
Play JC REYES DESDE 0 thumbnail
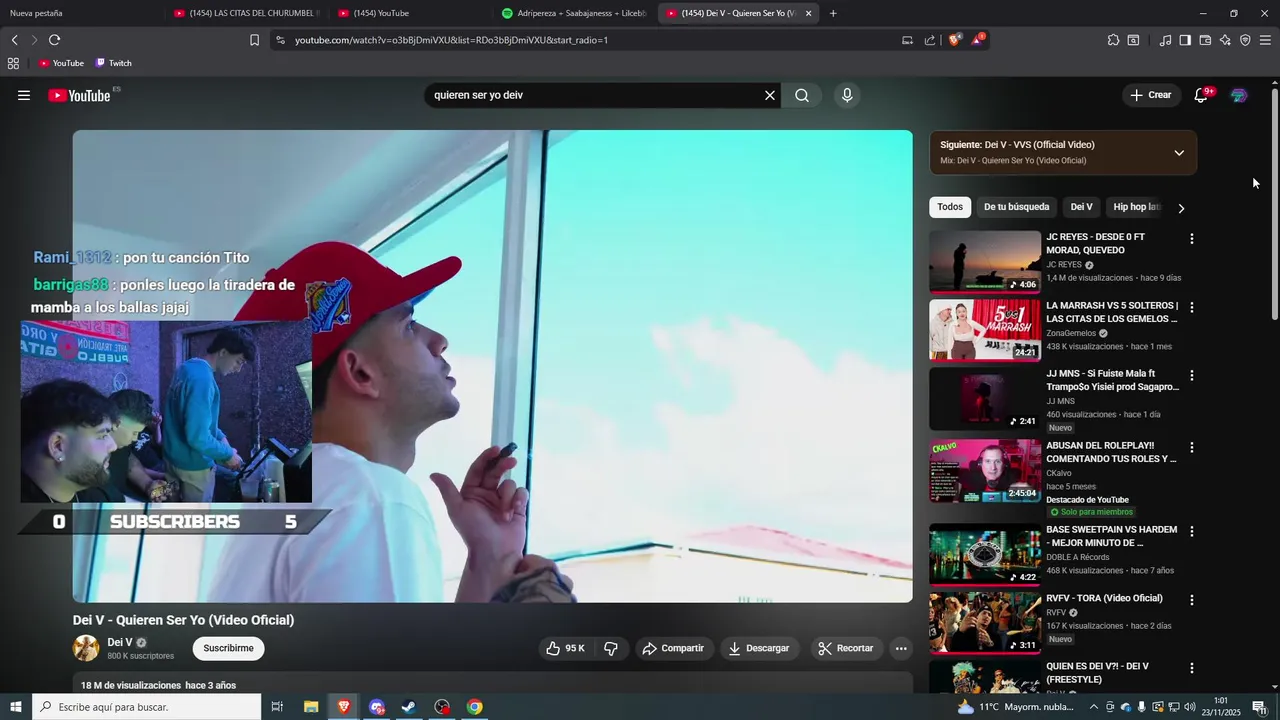click(x=985, y=262)
